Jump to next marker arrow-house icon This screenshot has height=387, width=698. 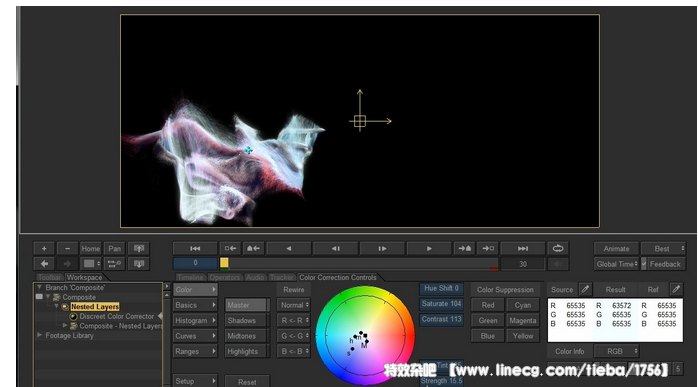(464, 248)
